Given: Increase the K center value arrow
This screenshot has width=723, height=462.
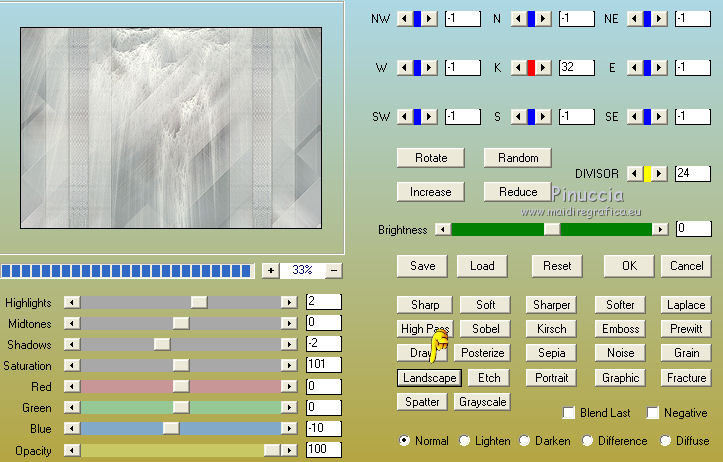Looking at the screenshot, I should (x=543, y=68).
